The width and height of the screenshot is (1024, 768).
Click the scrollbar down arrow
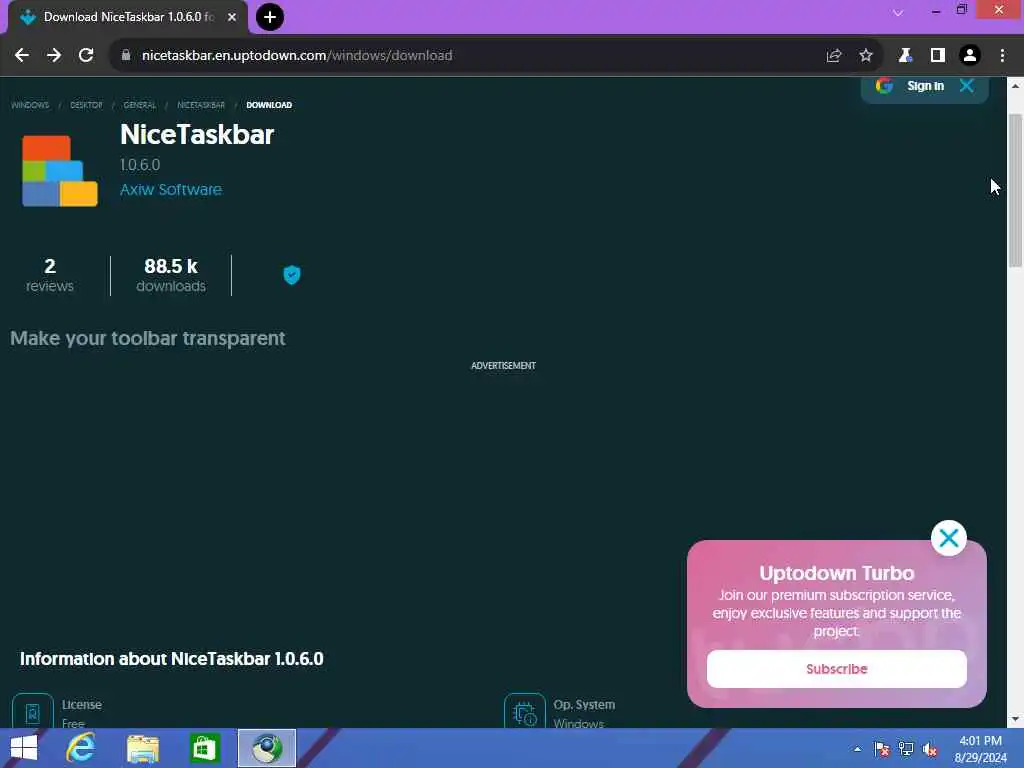[x=1015, y=719]
